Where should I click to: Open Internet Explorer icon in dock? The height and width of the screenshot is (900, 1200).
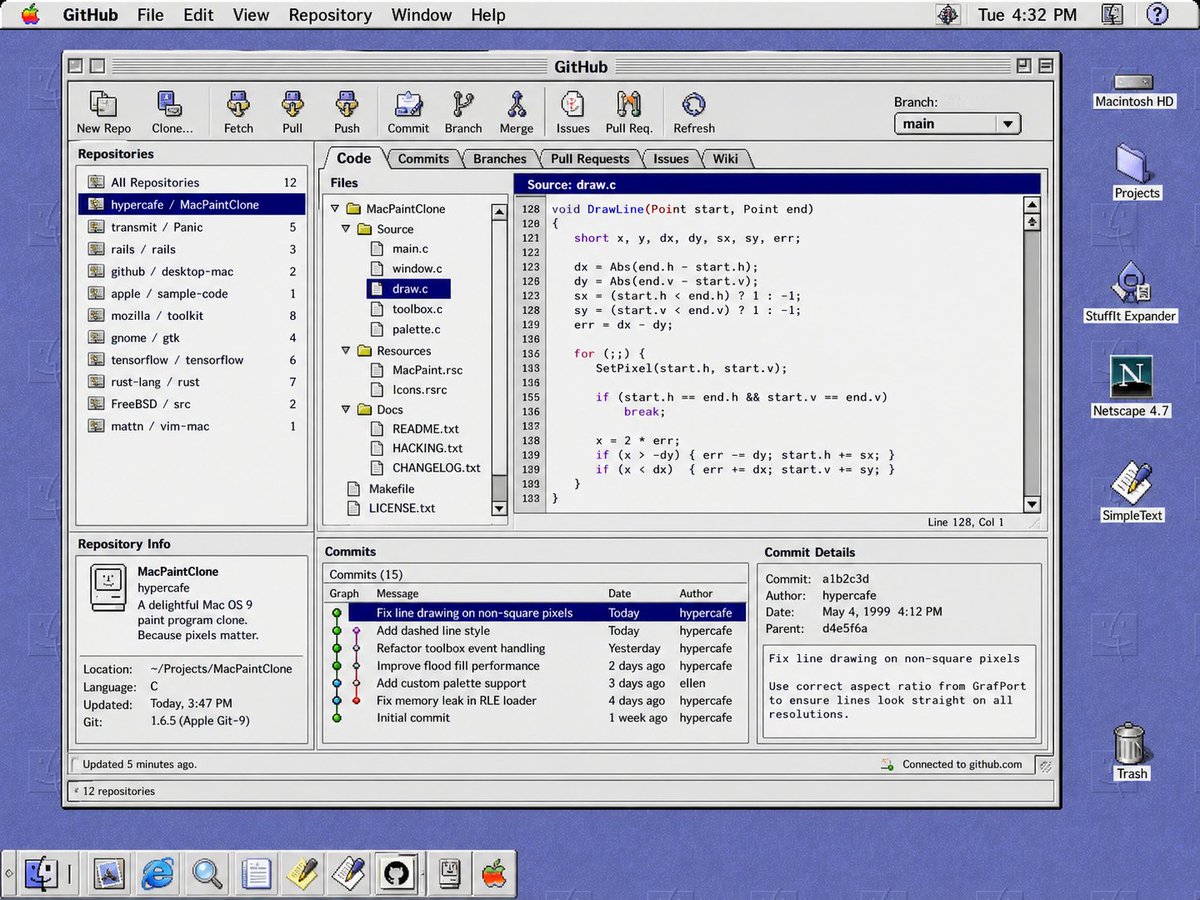coord(158,873)
